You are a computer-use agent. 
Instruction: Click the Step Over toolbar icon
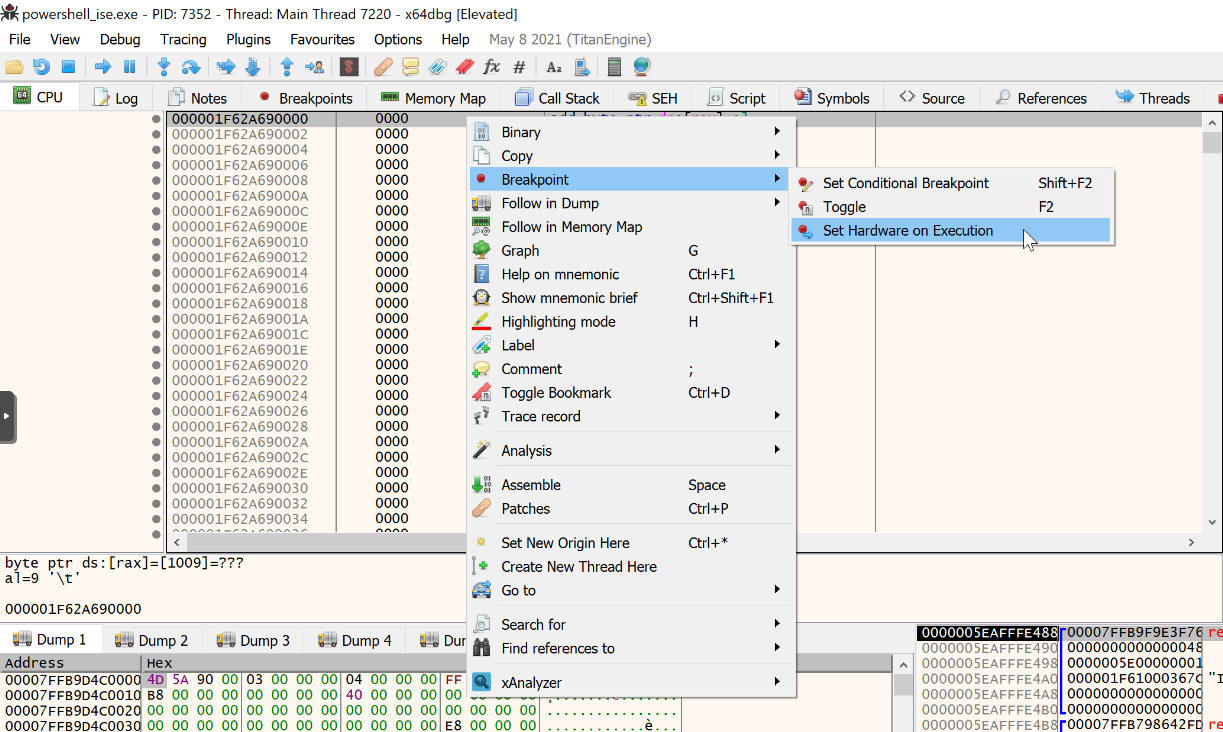click(190, 67)
